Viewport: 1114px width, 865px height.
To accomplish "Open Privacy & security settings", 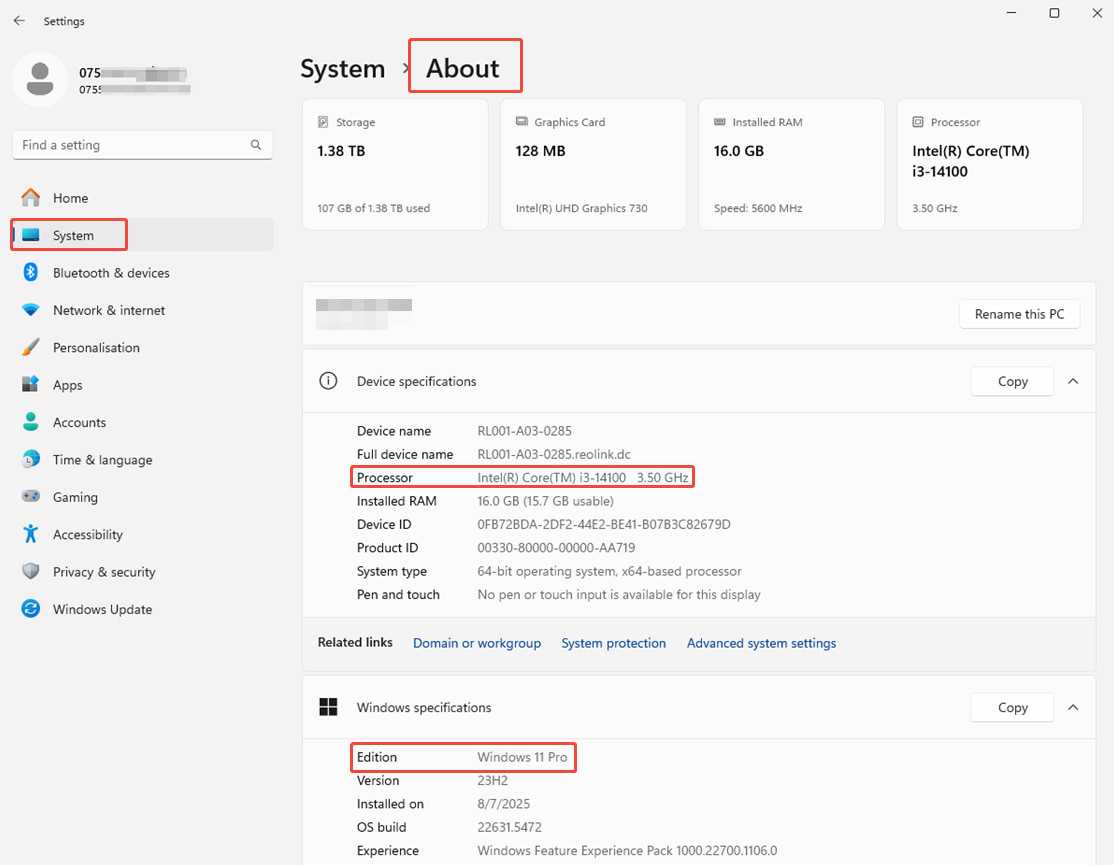I will (142, 572).
